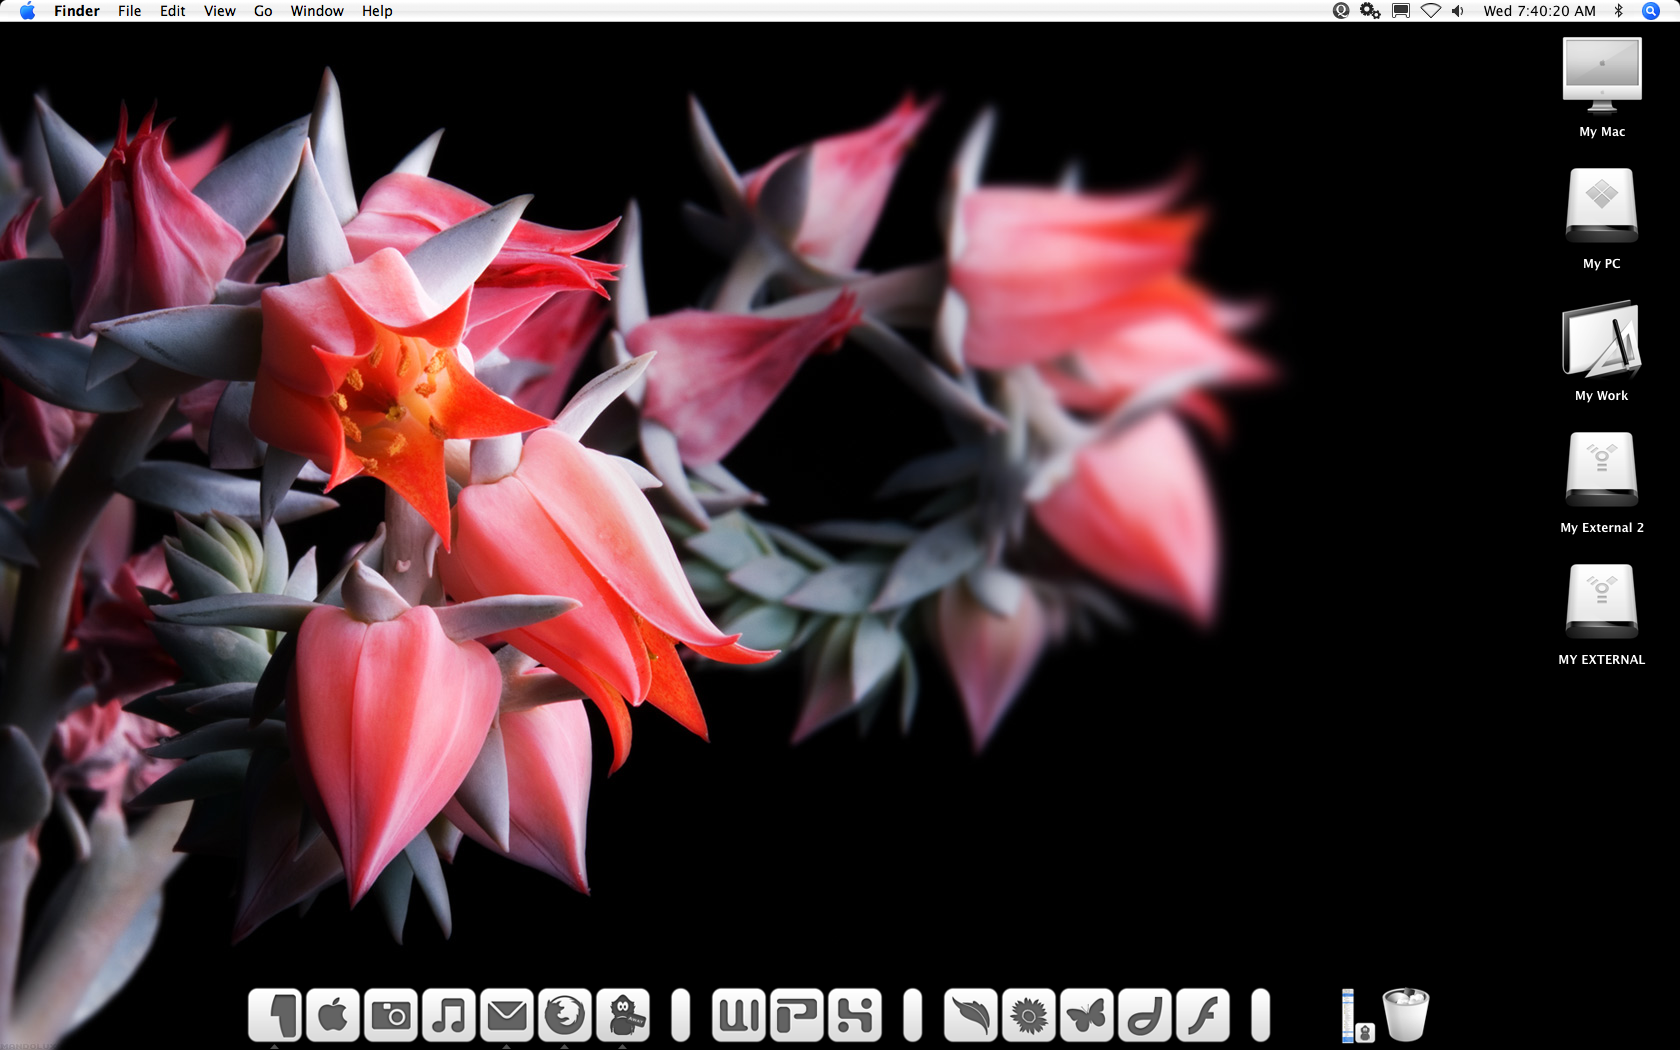This screenshot has width=1680, height=1050.
Task: Open the QuickTime Q menu bar icon
Action: coord(1341,11)
